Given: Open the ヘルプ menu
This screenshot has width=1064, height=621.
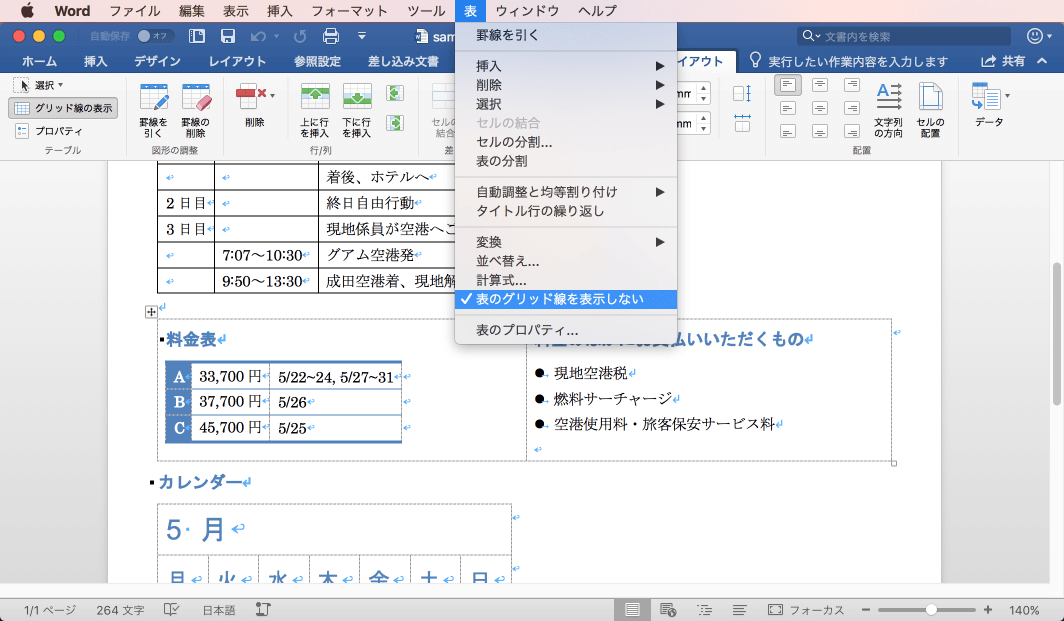Looking at the screenshot, I should click(x=597, y=11).
